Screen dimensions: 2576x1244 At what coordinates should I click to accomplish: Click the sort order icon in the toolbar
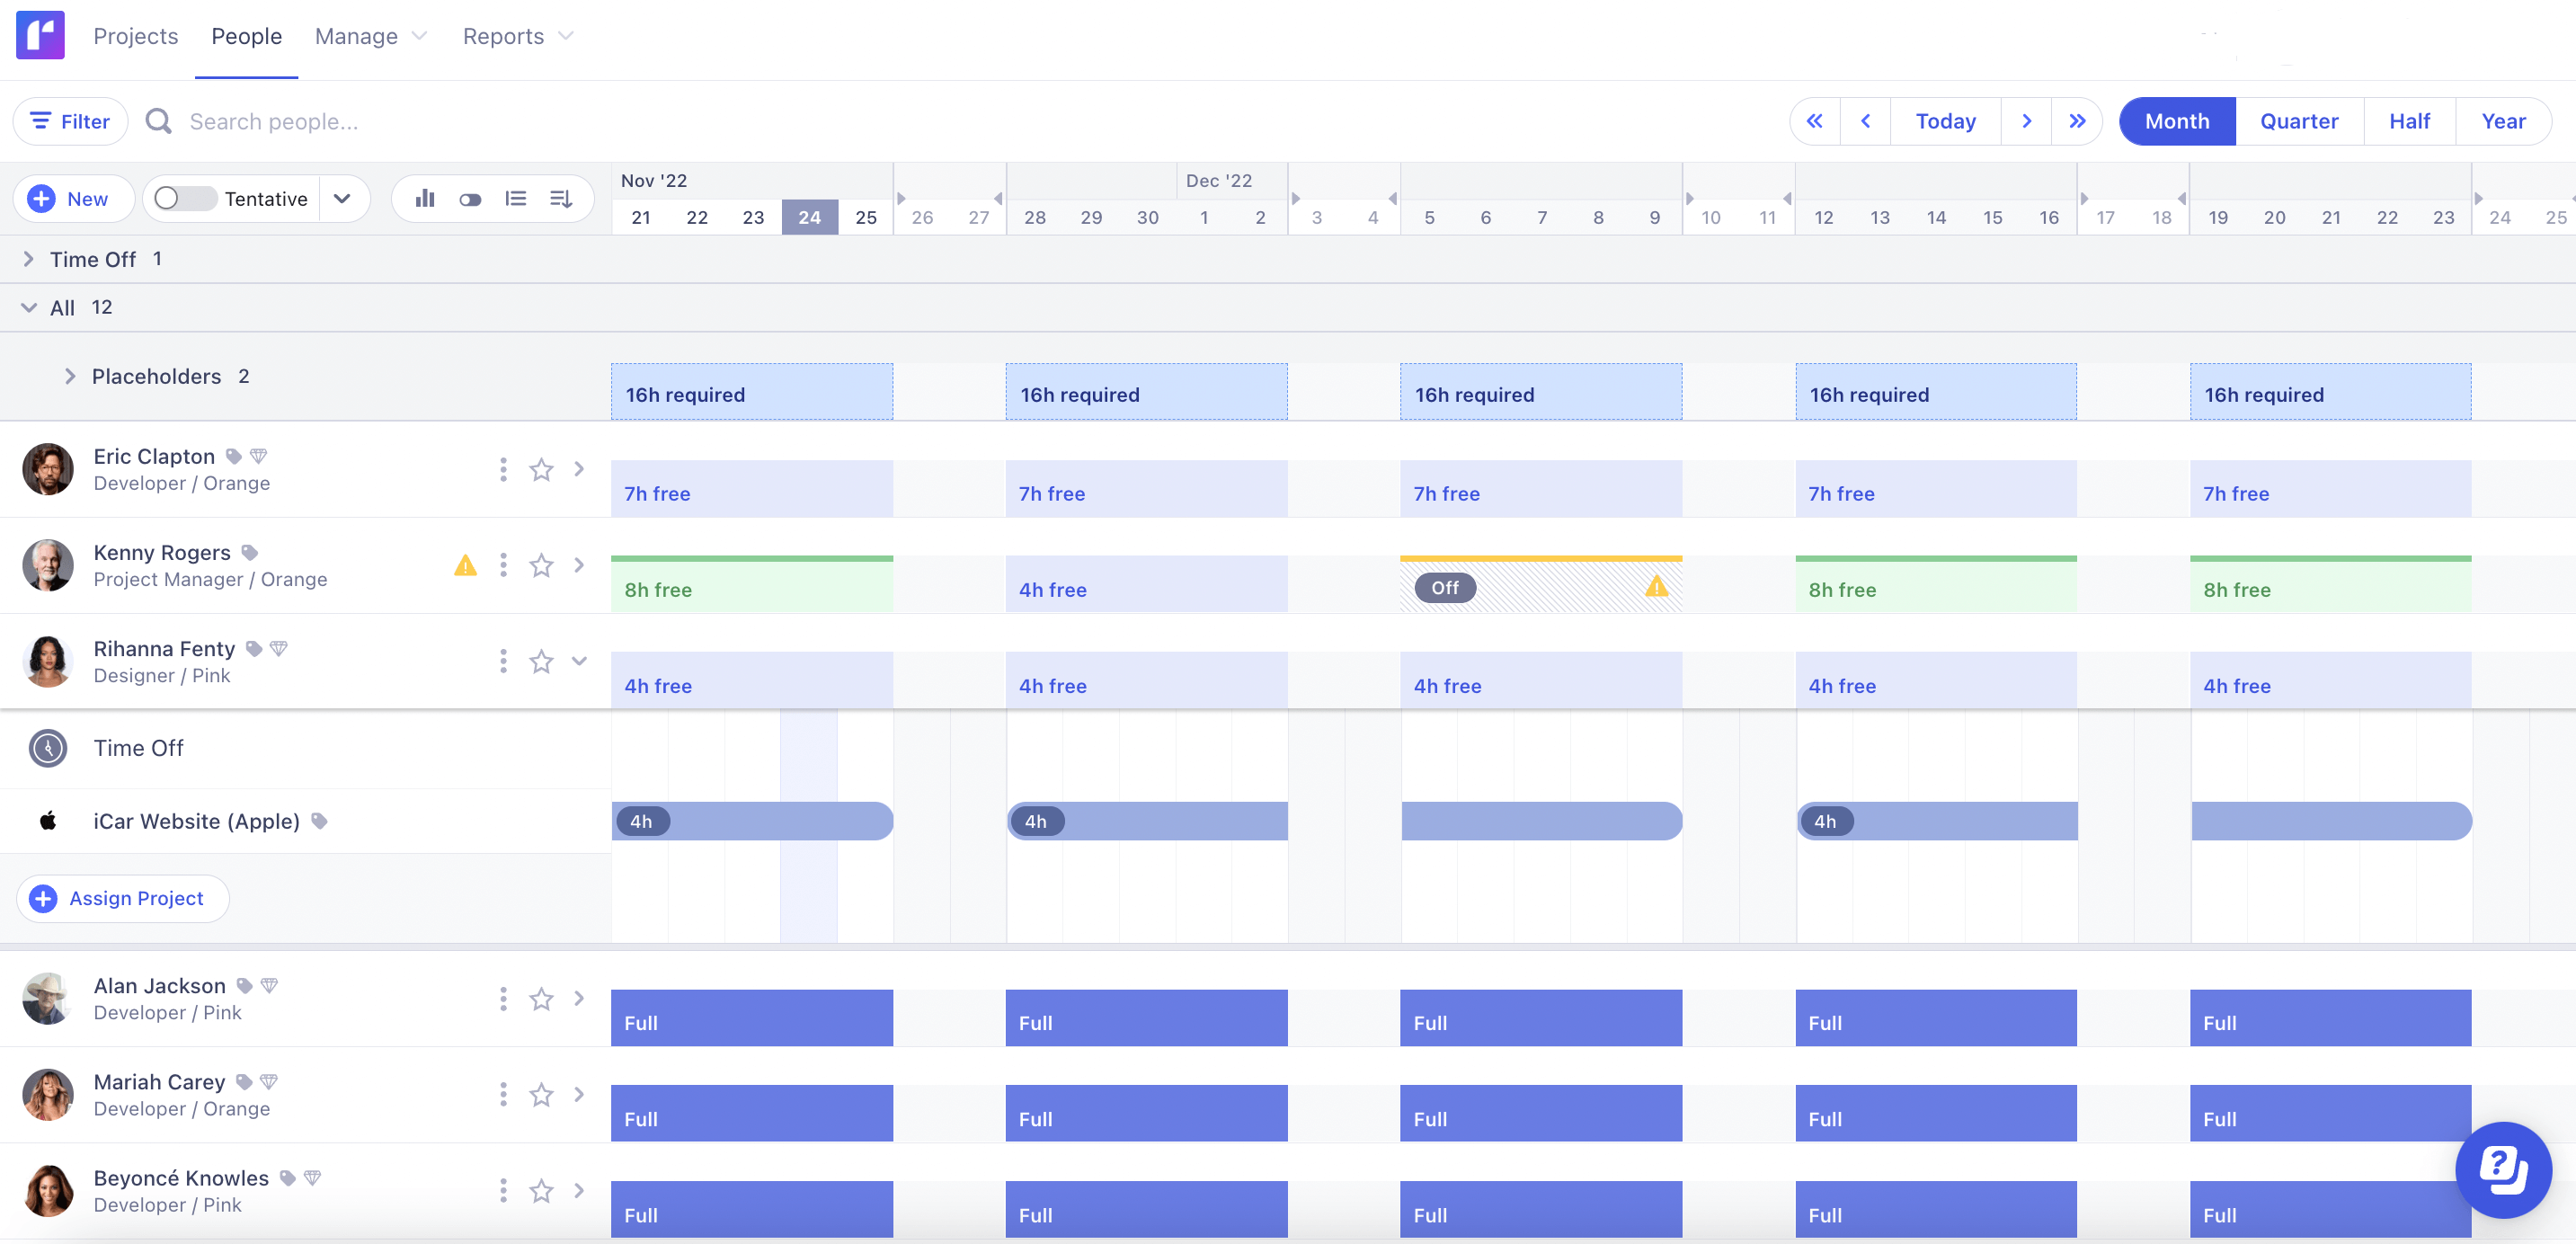[561, 198]
